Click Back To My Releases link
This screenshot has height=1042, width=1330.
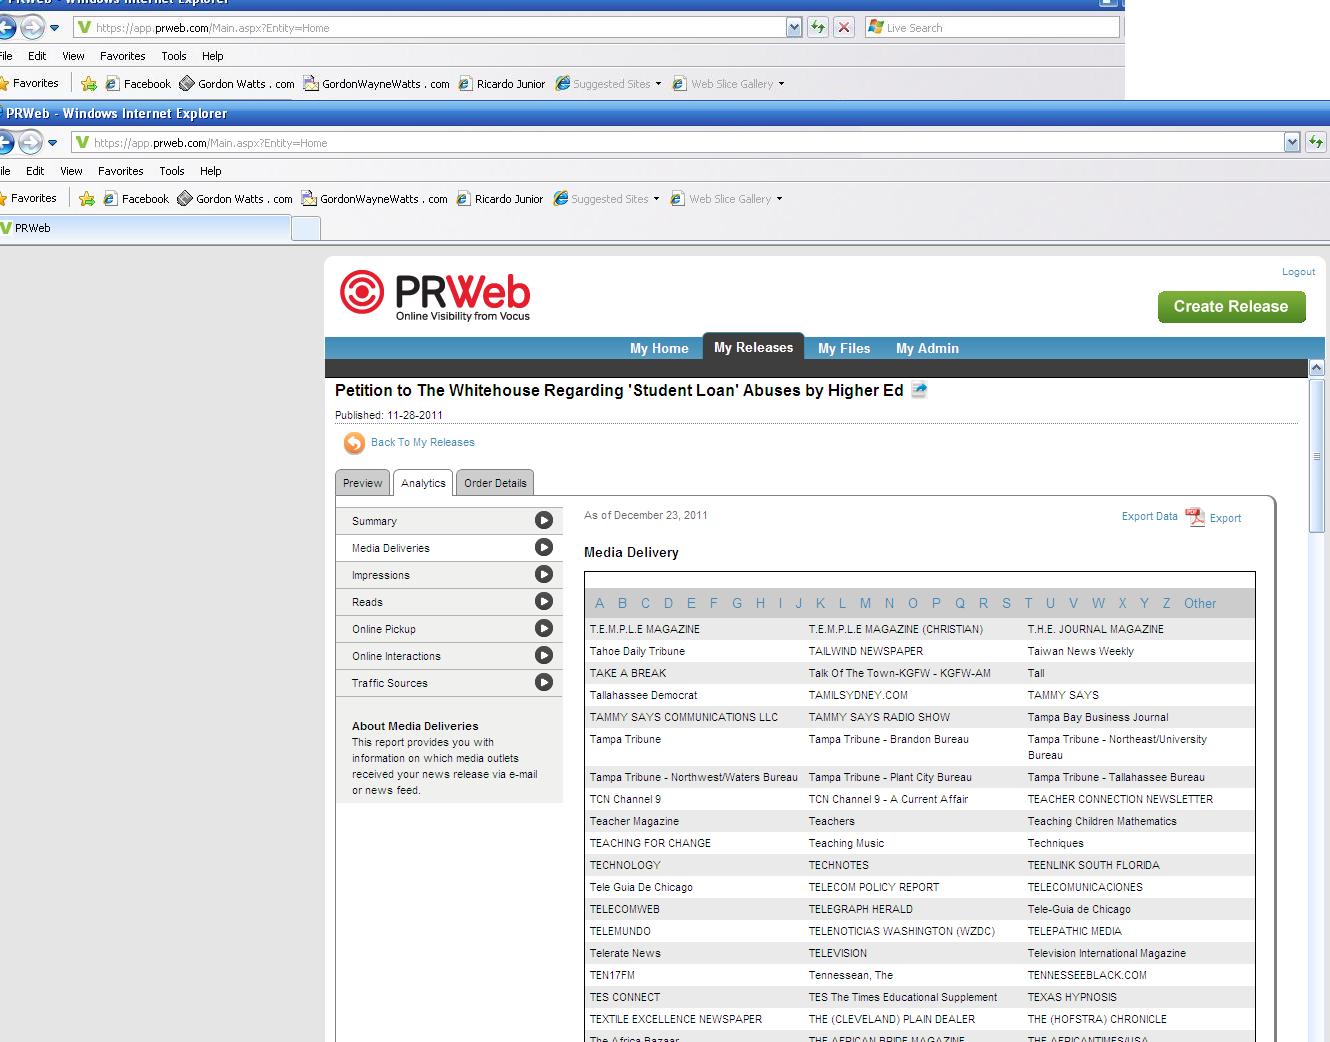click(x=423, y=442)
